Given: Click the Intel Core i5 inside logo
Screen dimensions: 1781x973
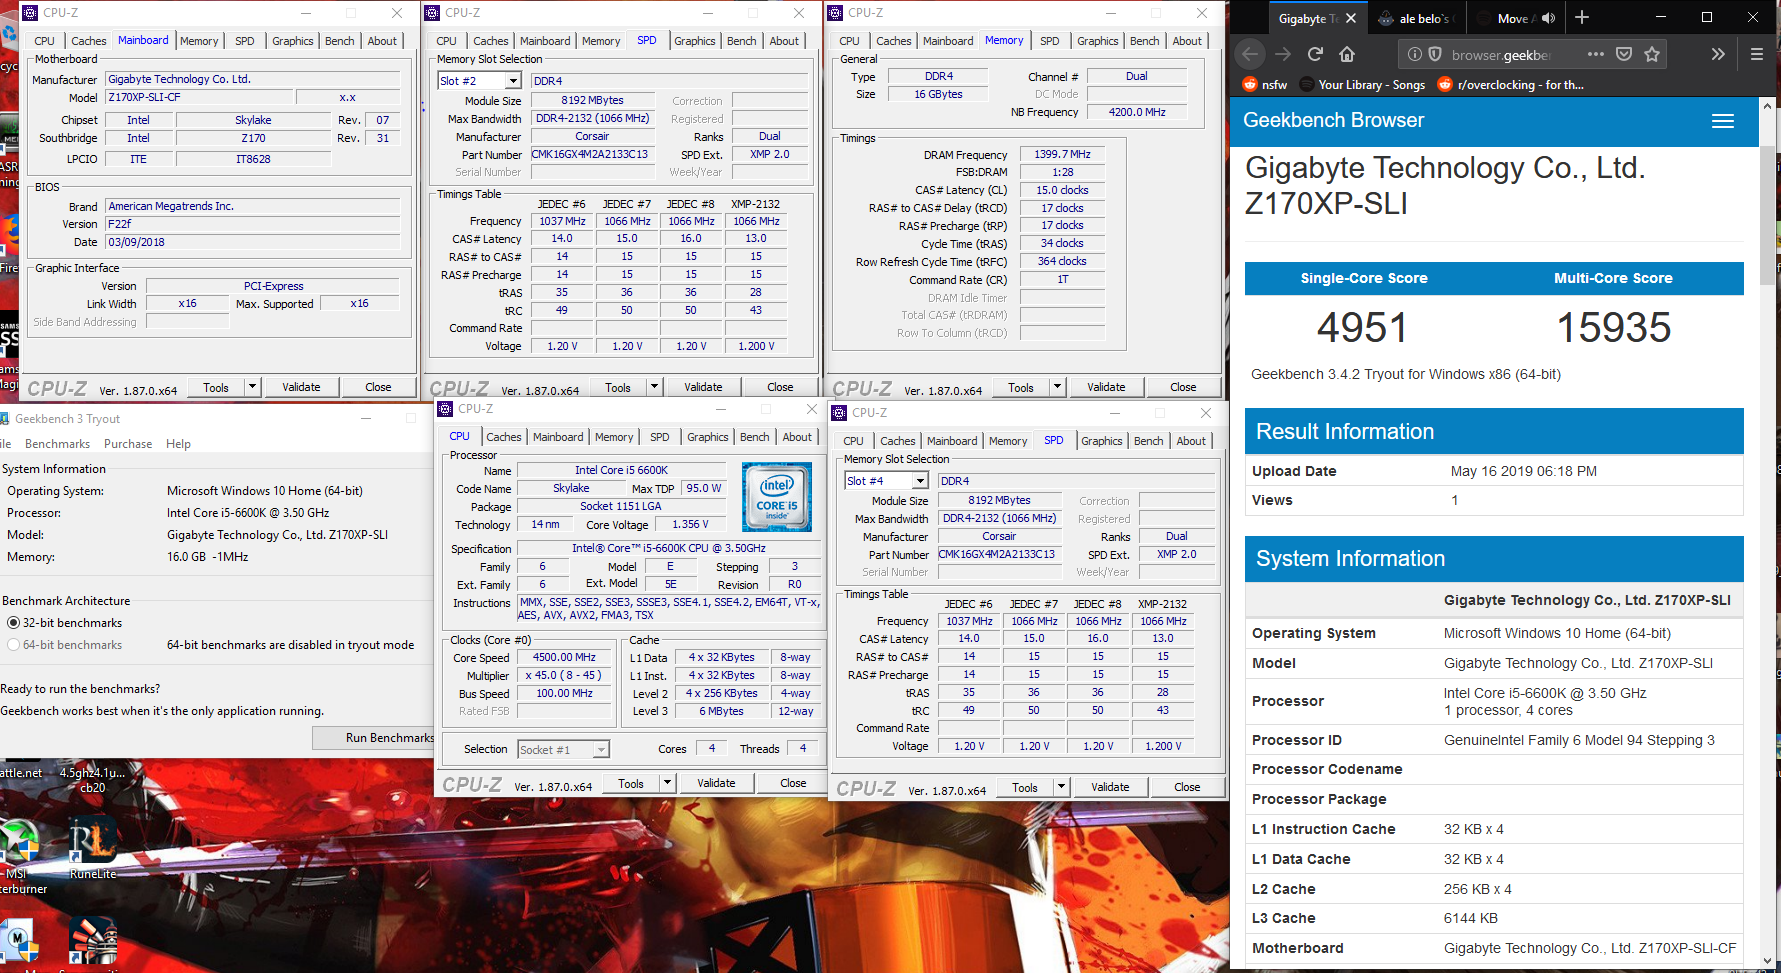Looking at the screenshot, I should [x=777, y=496].
